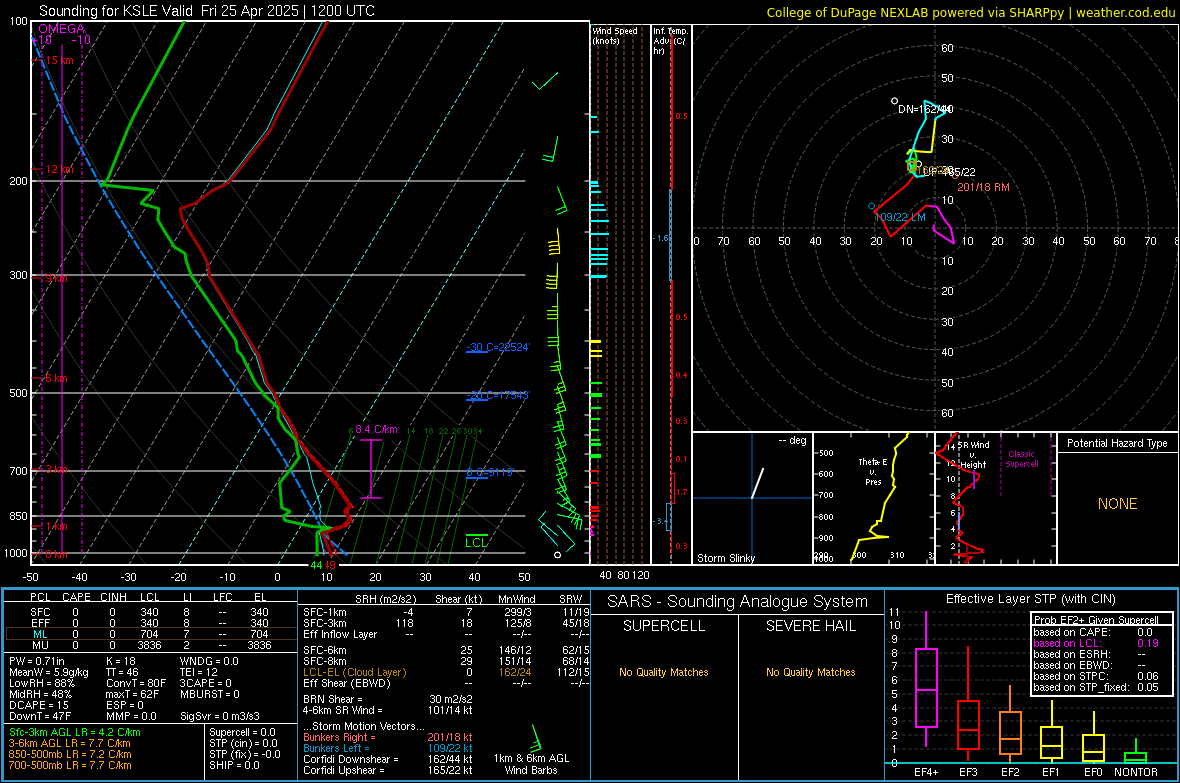Click the red 'Bunkers Right =' label
1180x783 pixels.
click(x=339, y=737)
